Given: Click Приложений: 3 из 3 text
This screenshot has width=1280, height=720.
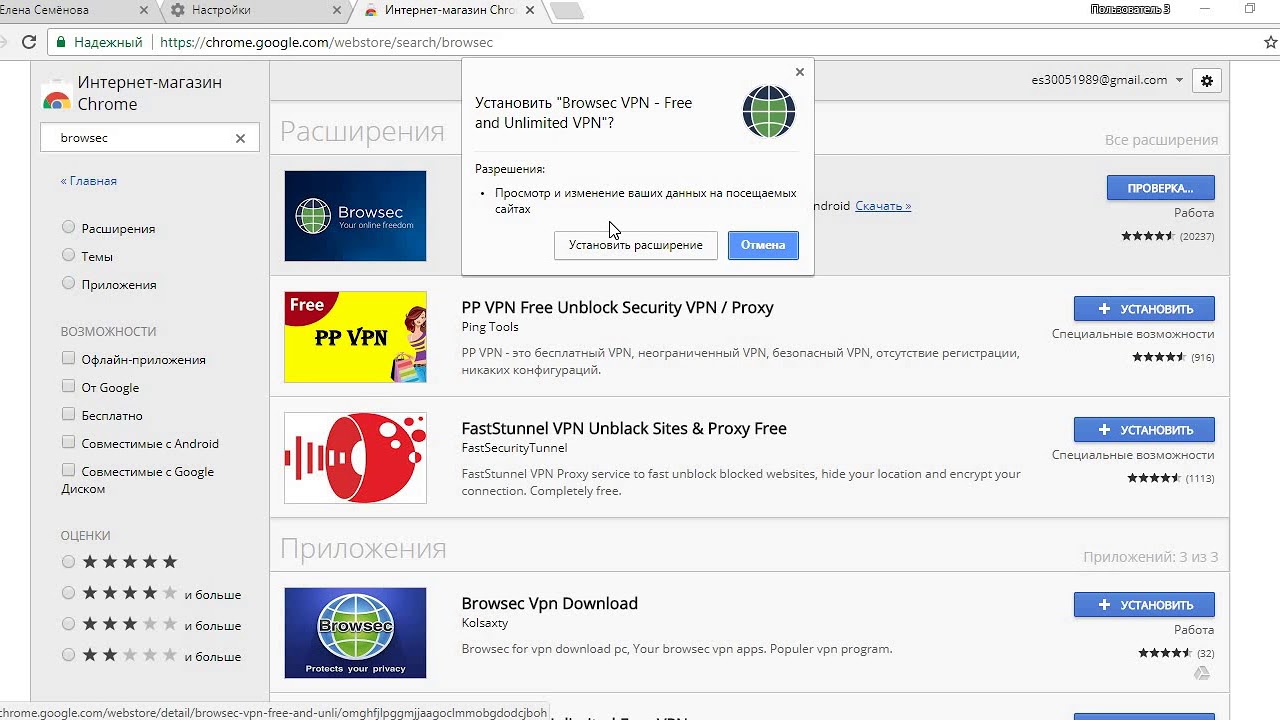Looking at the screenshot, I should (1150, 557).
